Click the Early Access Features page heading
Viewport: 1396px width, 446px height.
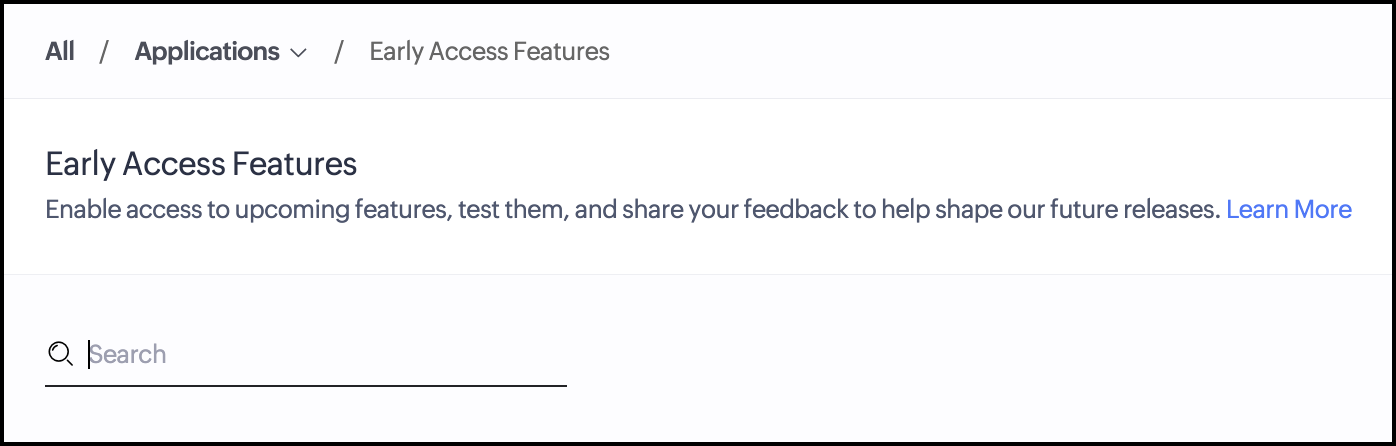201,163
